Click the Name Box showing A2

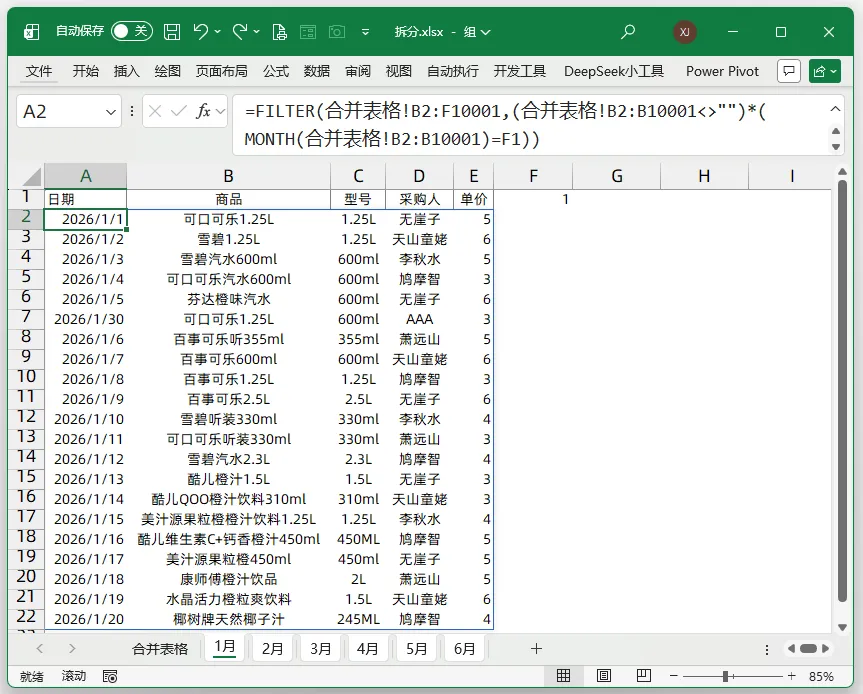[61, 112]
